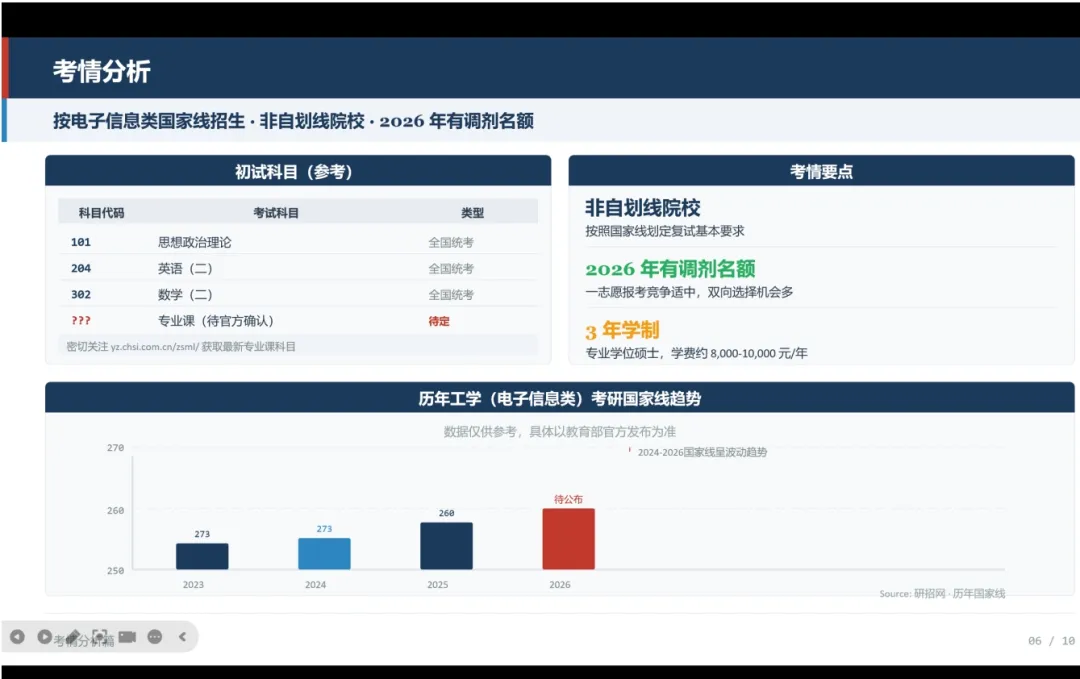Click 数学（二）subject name
The image size is (1080, 679).
pos(185,295)
